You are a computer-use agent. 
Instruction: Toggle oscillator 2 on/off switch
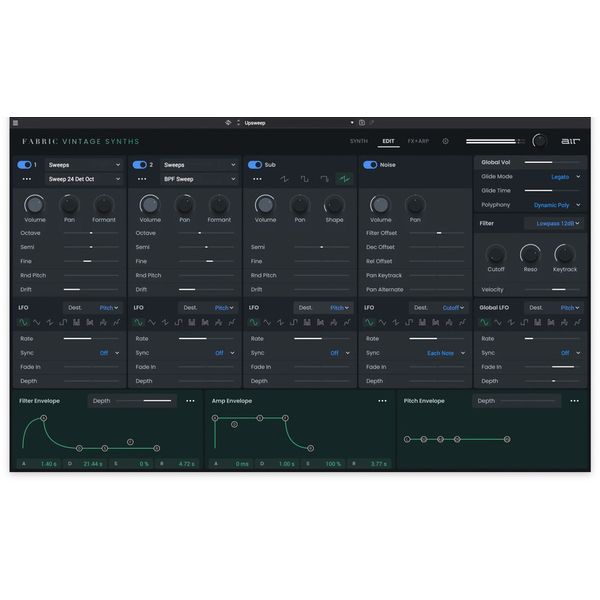(140, 165)
